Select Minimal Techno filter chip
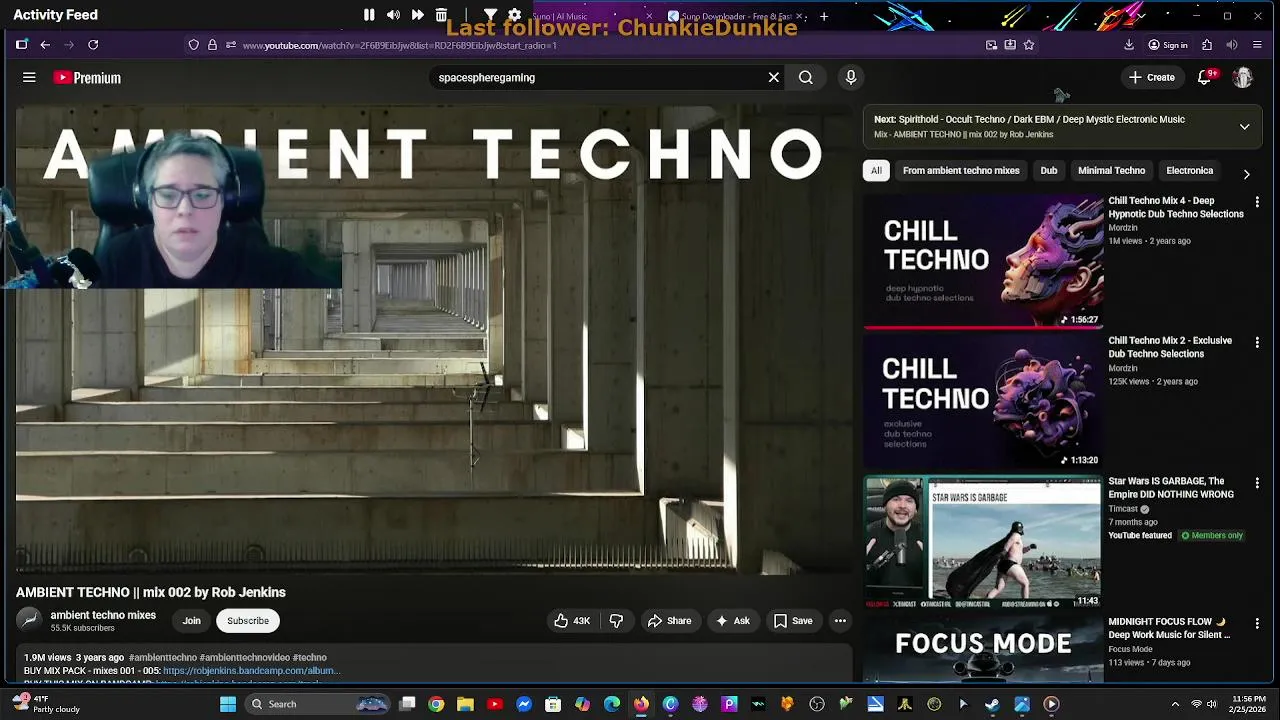The image size is (1280, 720). click(1111, 170)
